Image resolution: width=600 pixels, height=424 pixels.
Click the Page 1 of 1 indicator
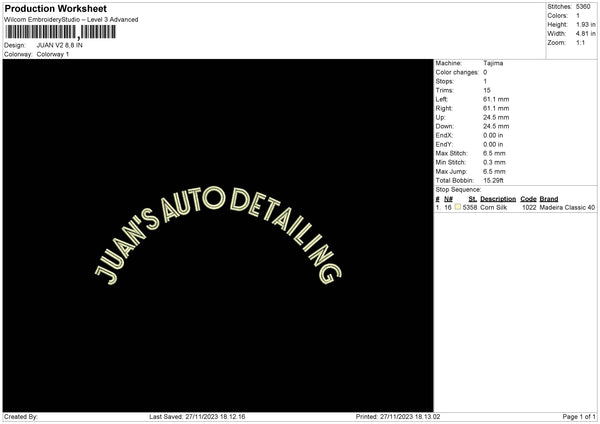(579, 417)
